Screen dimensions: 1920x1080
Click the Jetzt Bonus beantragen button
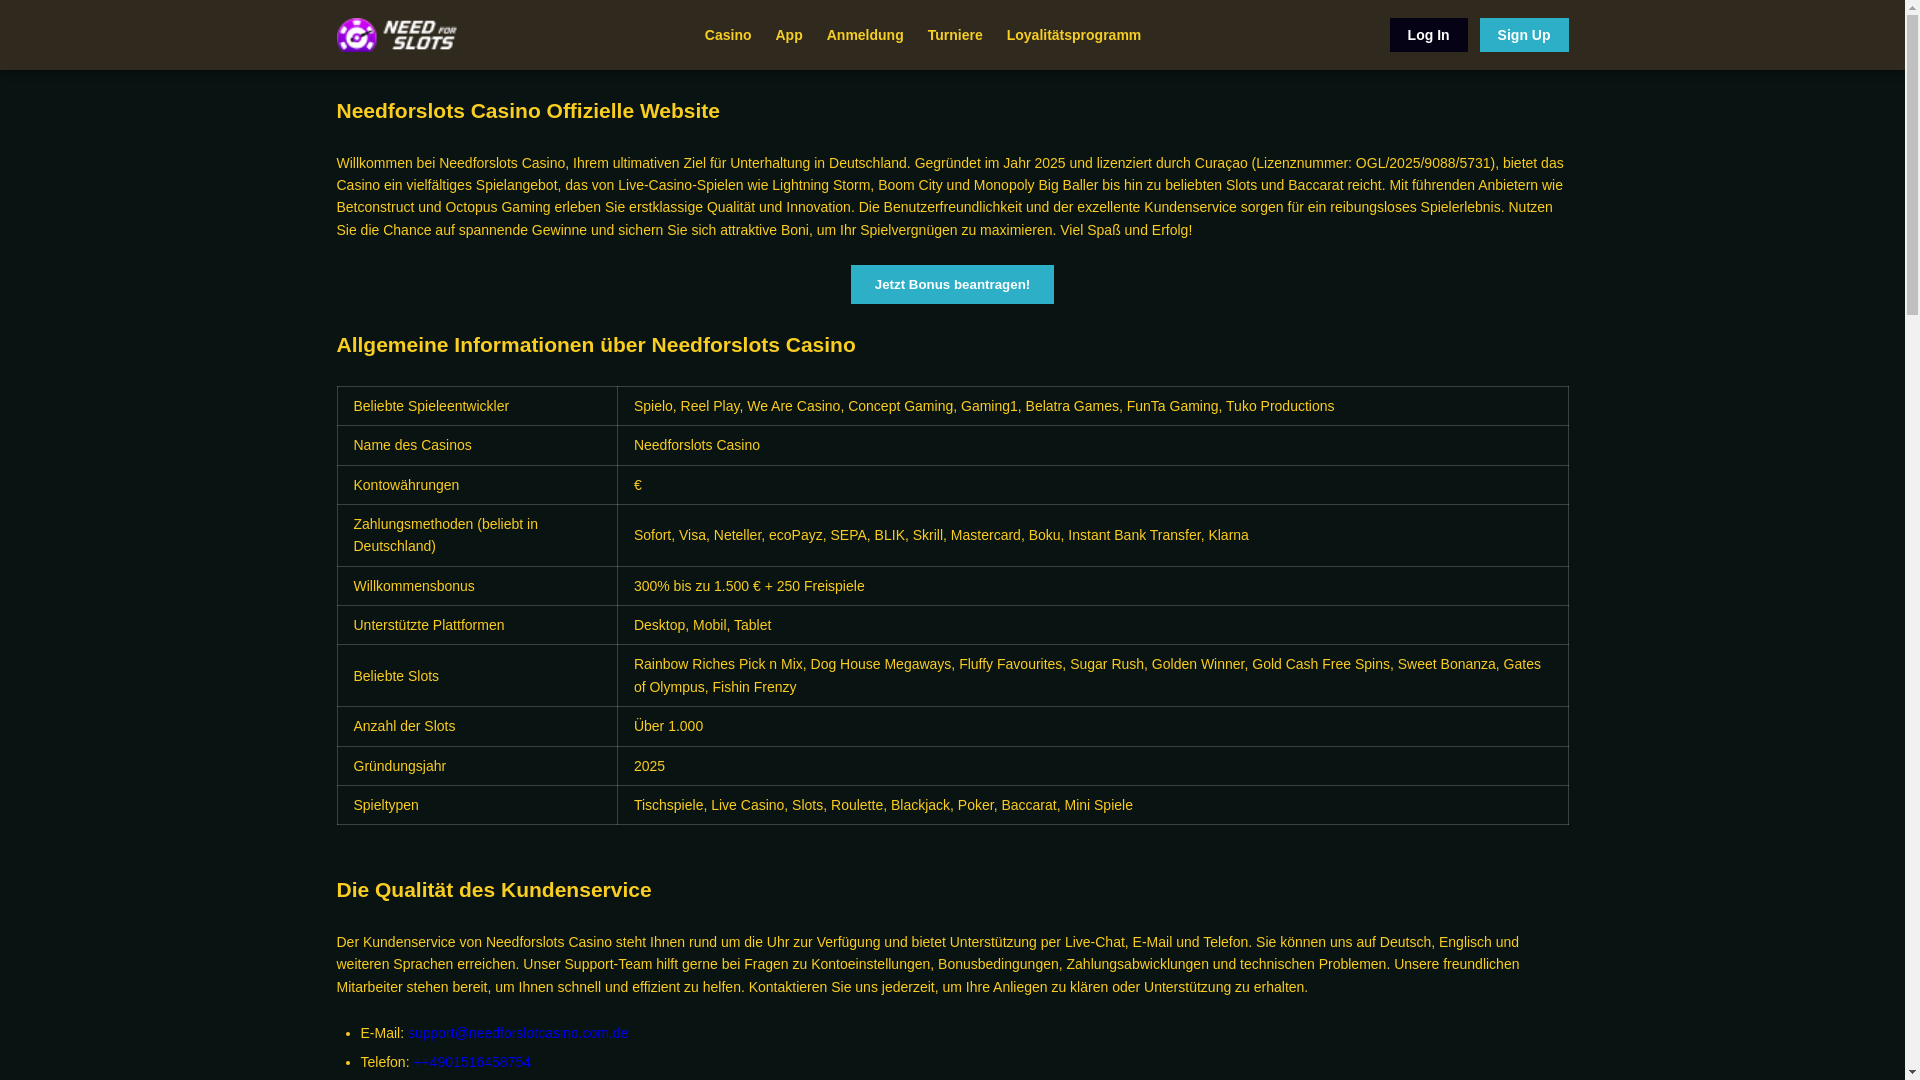pyautogui.click(x=951, y=284)
